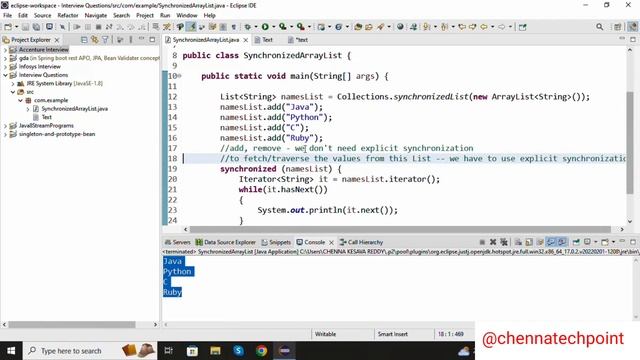Viewport: 640px width, 360px height.
Task: Open the External Tools dropdown arrow
Action: (309, 27)
